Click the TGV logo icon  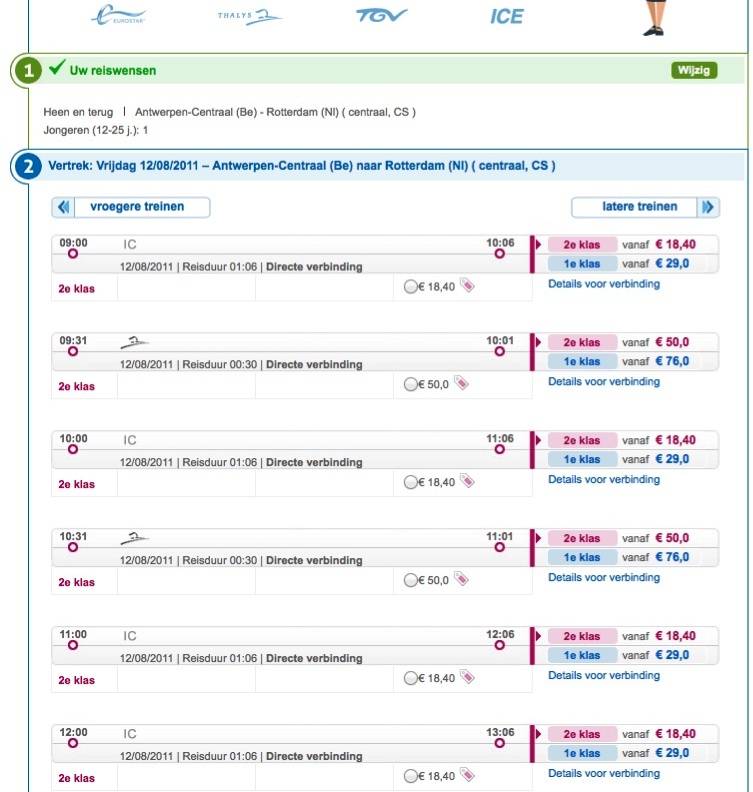pos(375,16)
